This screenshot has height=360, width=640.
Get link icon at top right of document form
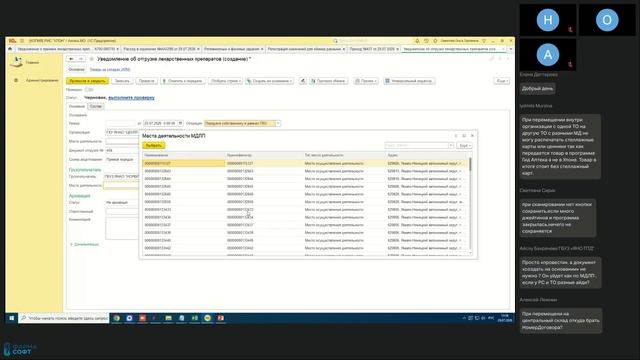coord(492,59)
